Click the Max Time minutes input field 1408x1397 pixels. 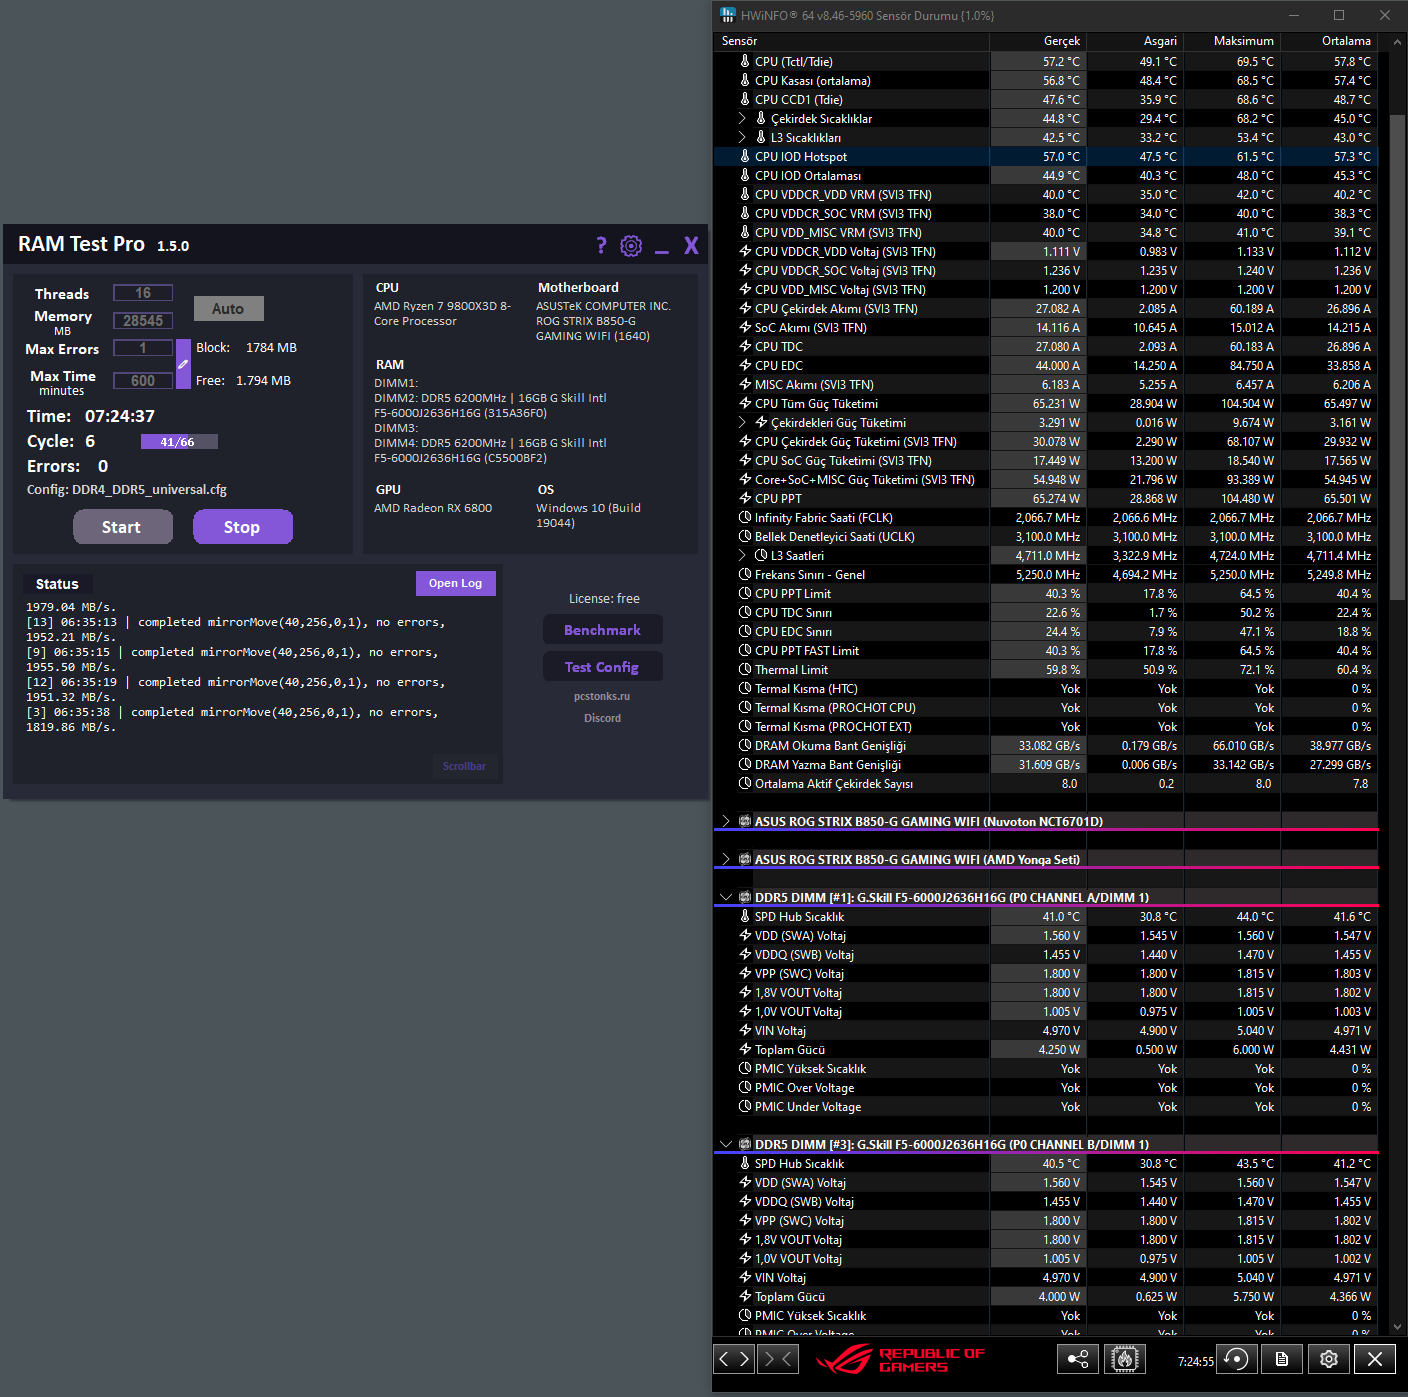(143, 381)
